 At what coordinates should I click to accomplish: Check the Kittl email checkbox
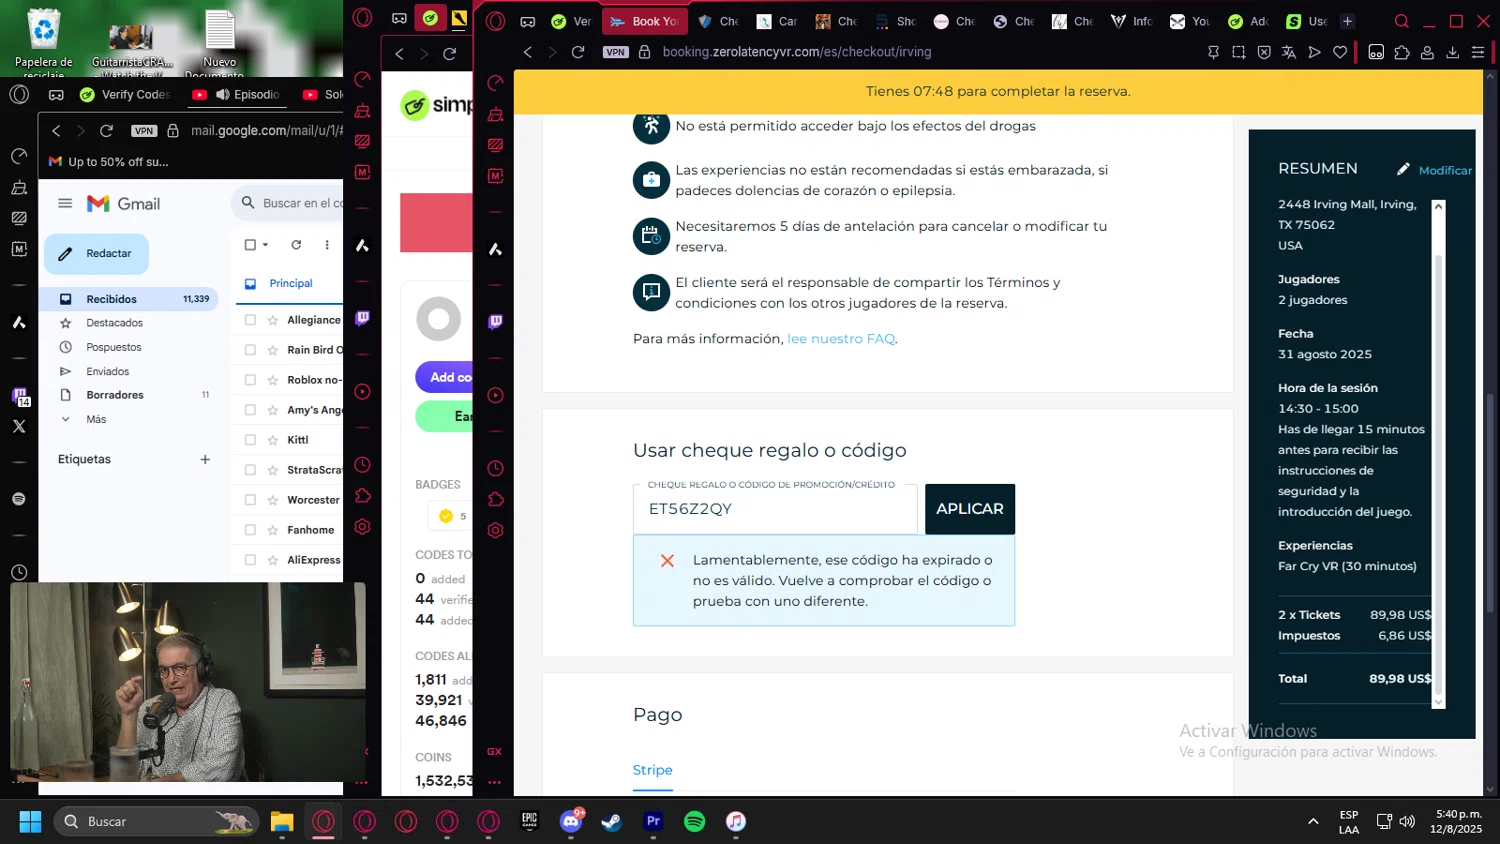tap(250, 440)
